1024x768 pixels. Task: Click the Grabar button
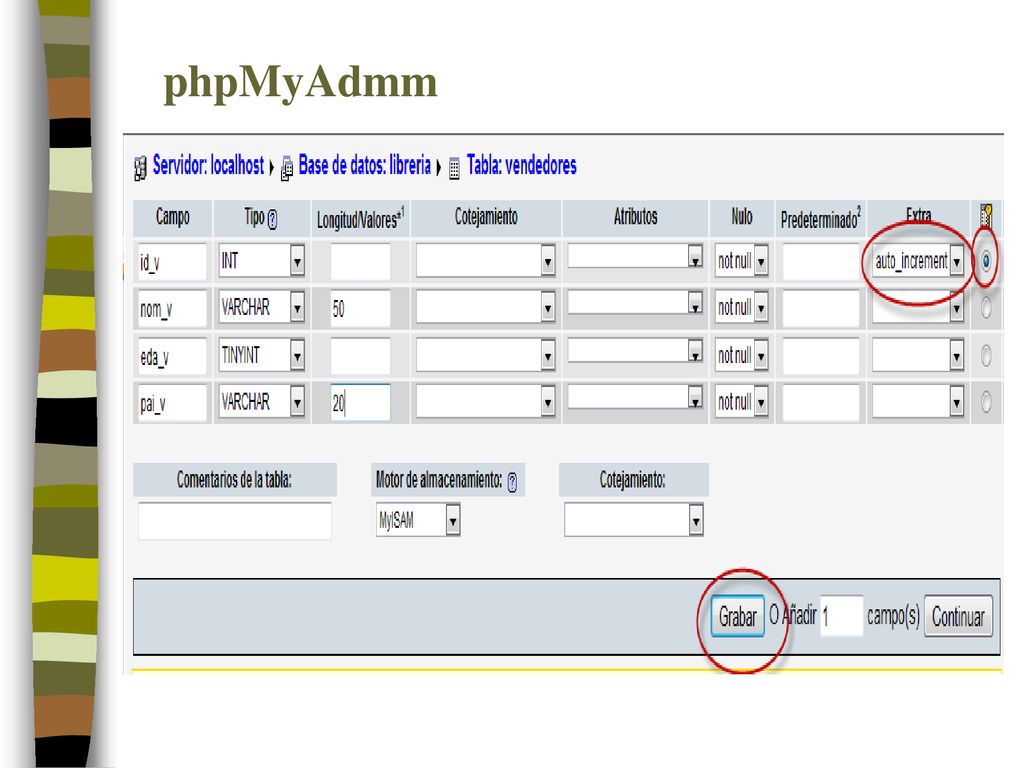[x=737, y=615]
